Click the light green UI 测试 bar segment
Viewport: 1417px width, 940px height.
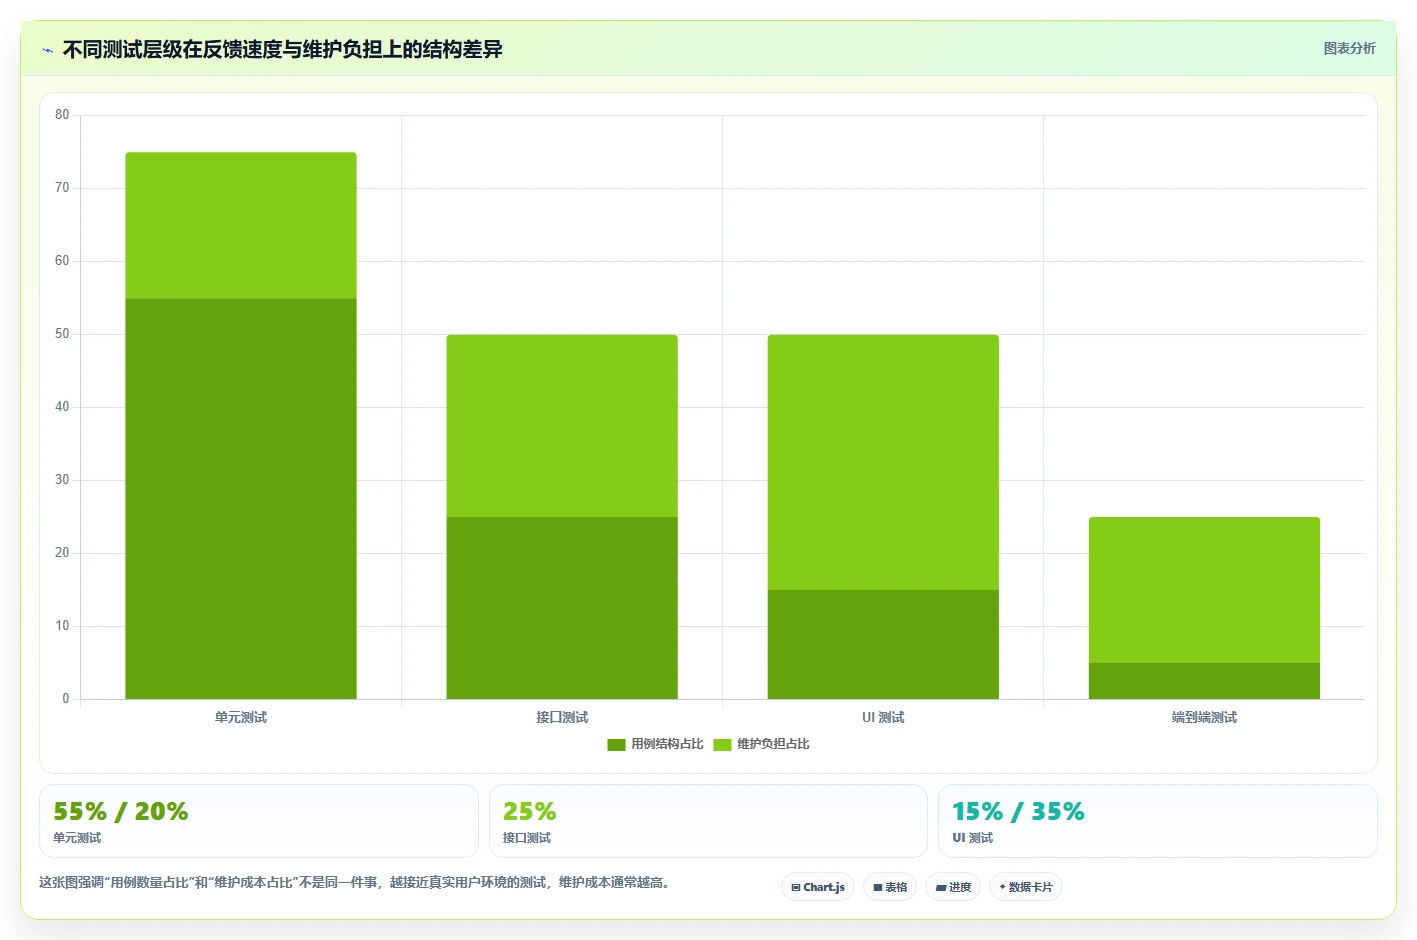pyautogui.click(x=883, y=462)
